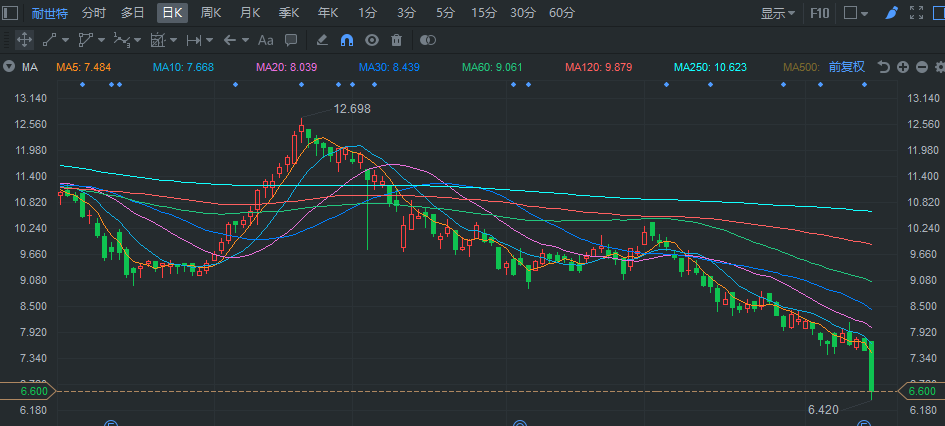Image resolution: width=945 pixels, height=426 pixels.
Task: Toggle magnet snap mode
Action: [x=347, y=40]
